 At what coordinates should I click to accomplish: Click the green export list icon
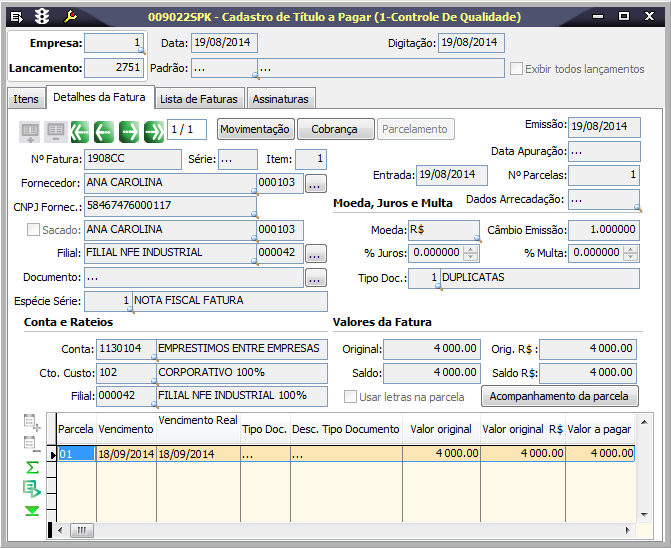[32, 489]
